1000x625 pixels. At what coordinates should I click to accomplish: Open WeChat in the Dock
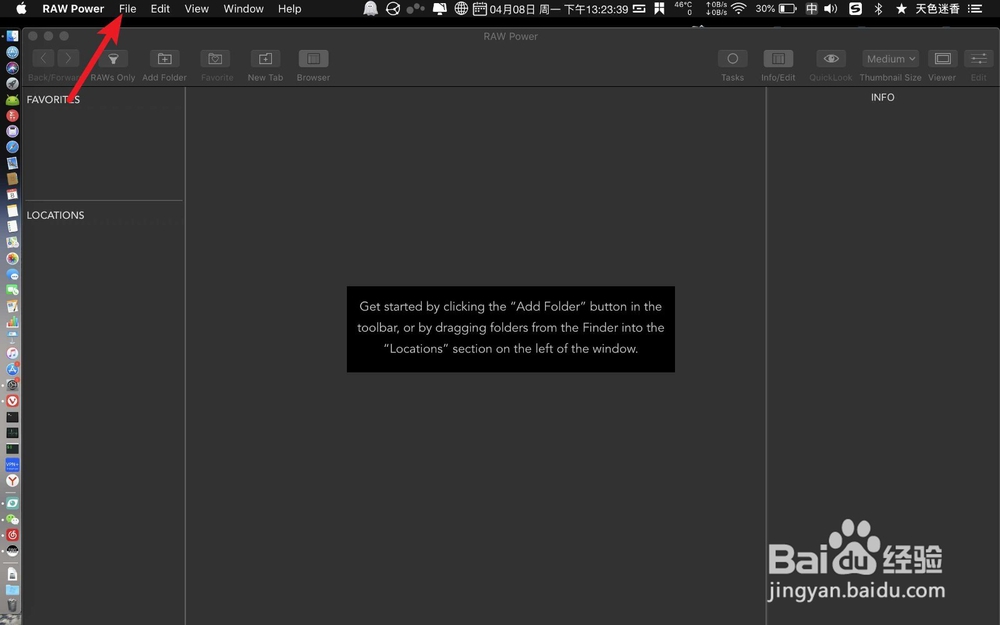click(12, 519)
